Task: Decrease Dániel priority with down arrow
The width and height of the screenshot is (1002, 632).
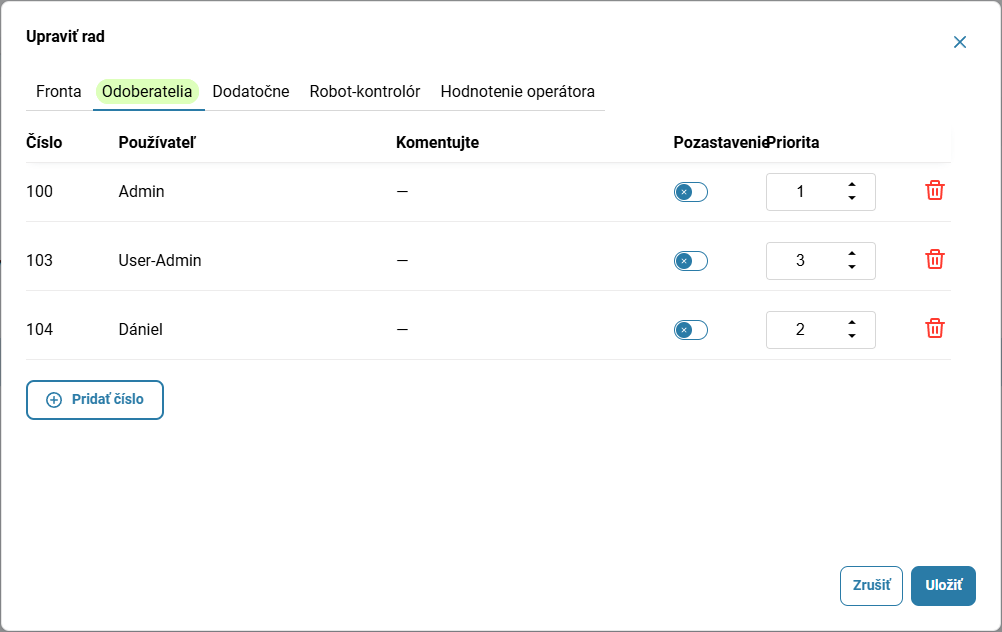Action: tap(852, 336)
